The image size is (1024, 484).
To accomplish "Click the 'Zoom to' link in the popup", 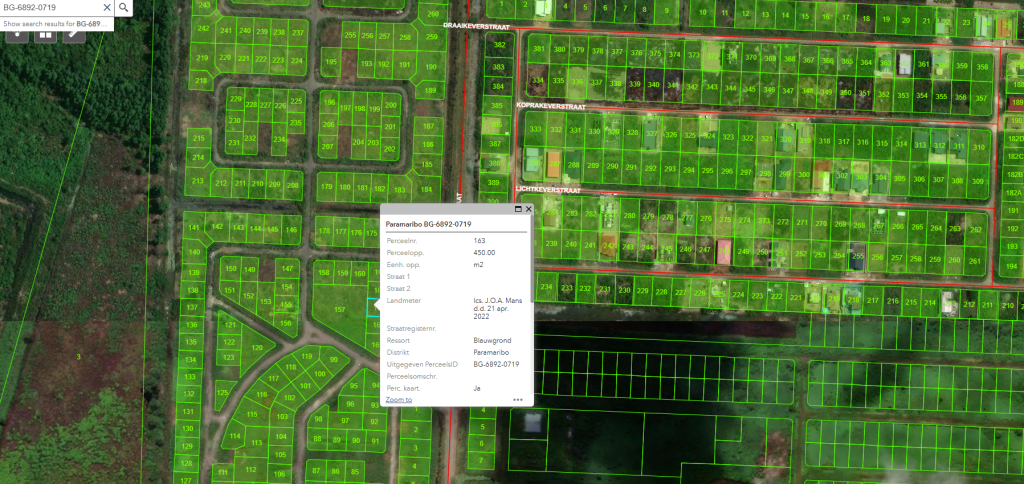I will tap(398, 399).
